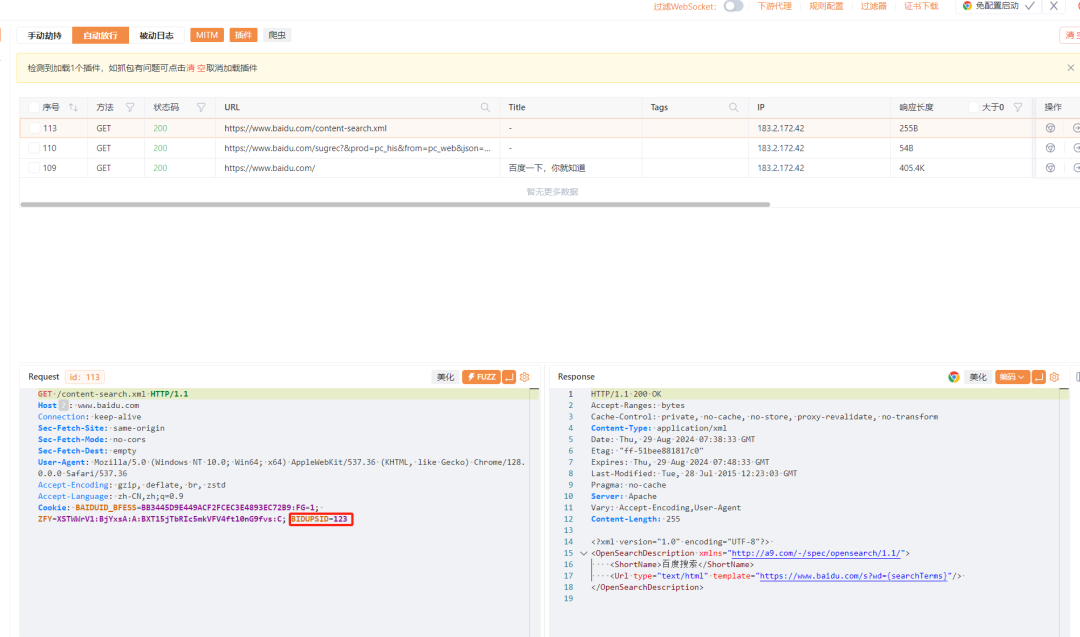Click the FUZZ button
1080x637 pixels.
(481, 377)
